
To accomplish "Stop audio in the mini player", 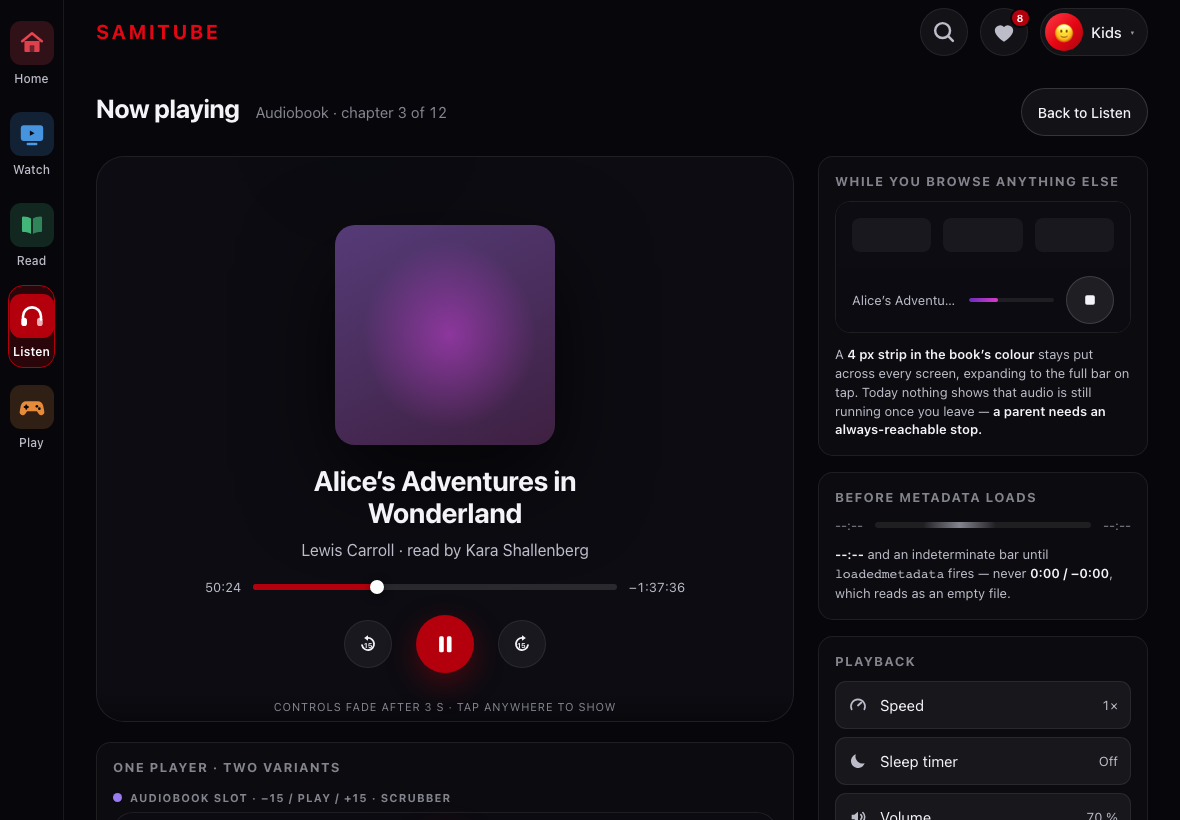I will [1090, 300].
